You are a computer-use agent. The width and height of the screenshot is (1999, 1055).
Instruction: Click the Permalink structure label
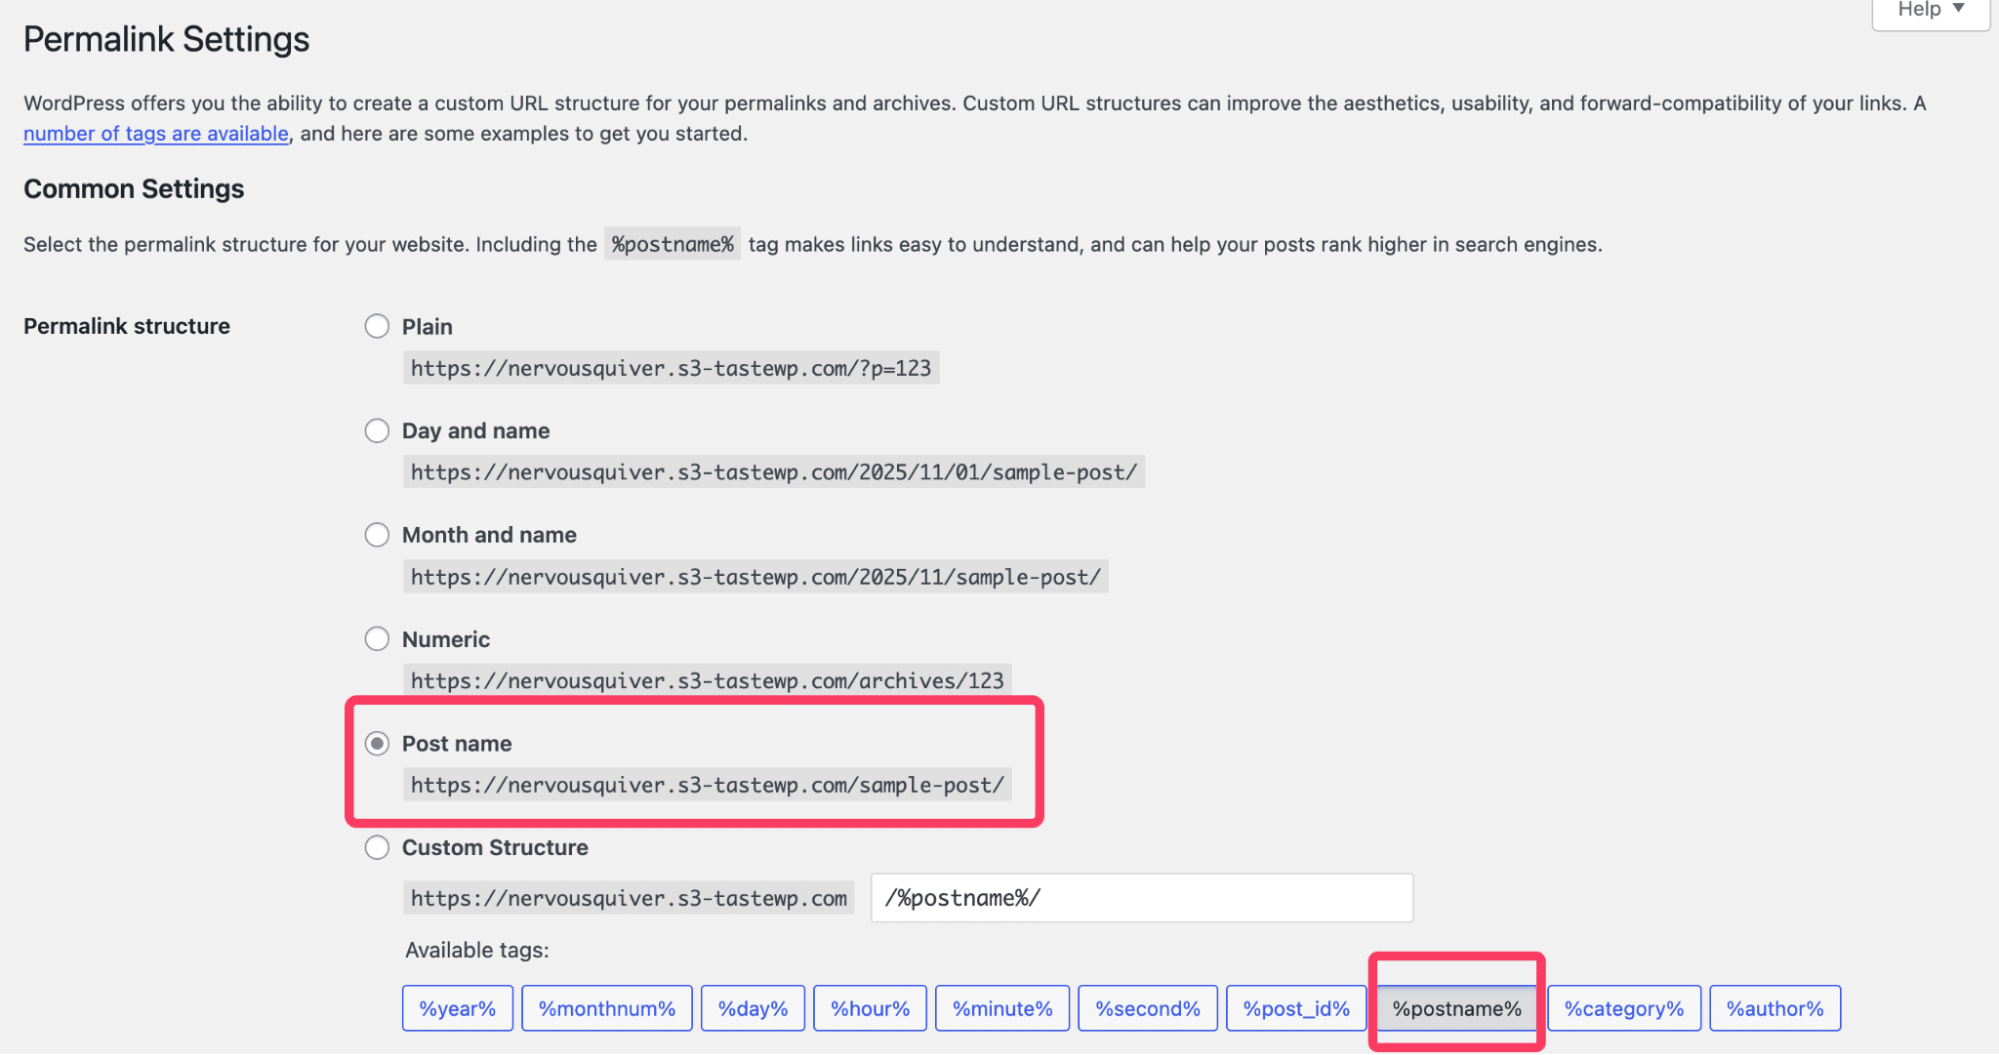click(x=127, y=326)
